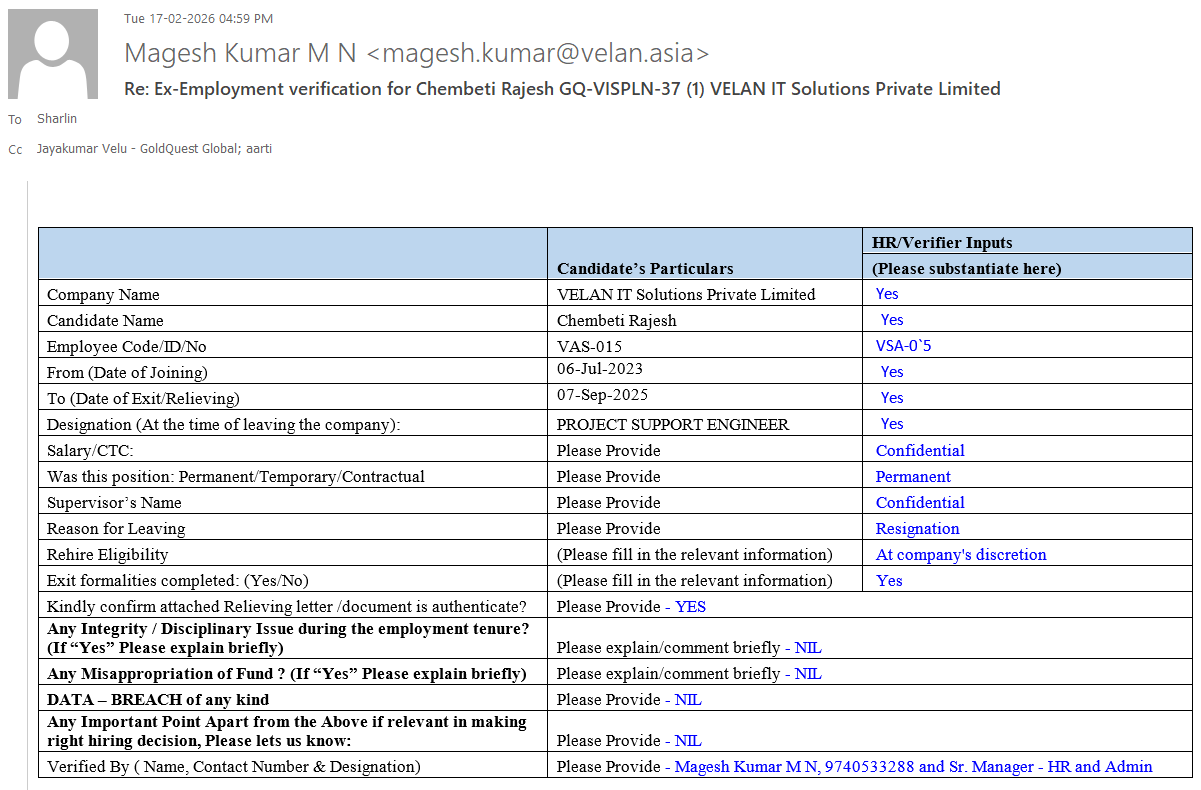Click 'Any Misappropriation of Fund ?' question
The height and width of the screenshot is (790, 1201).
click(x=287, y=673)
